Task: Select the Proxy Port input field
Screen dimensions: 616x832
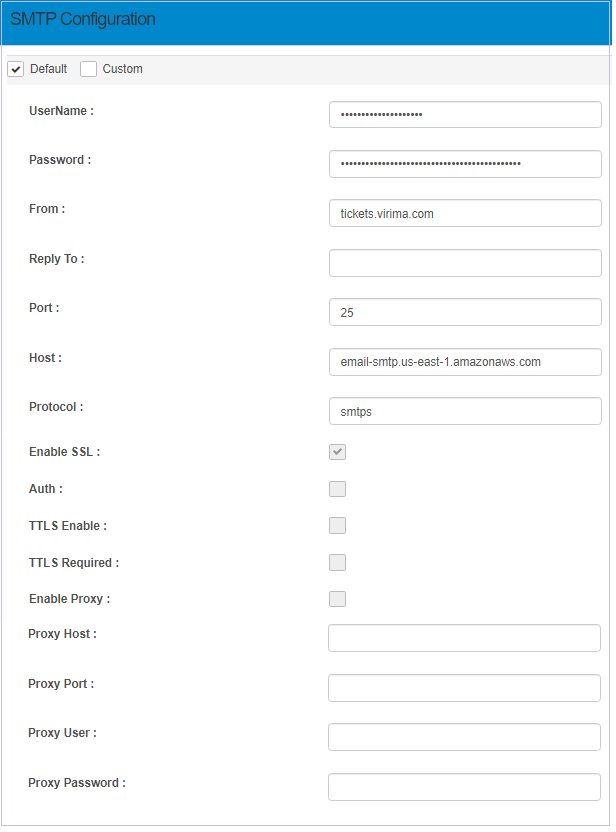Action: (464, 688)
